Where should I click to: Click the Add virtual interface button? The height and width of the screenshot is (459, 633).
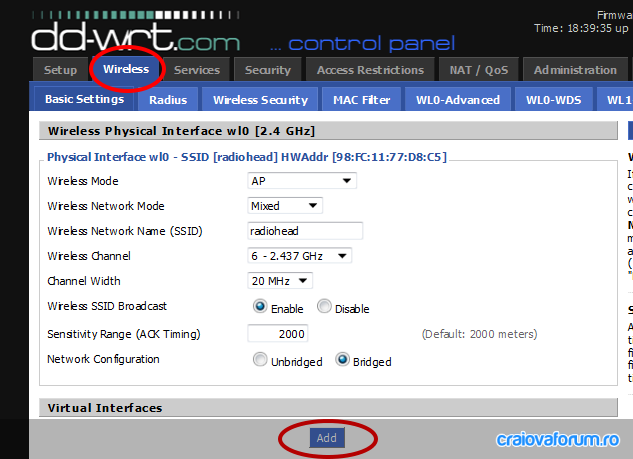327,438
